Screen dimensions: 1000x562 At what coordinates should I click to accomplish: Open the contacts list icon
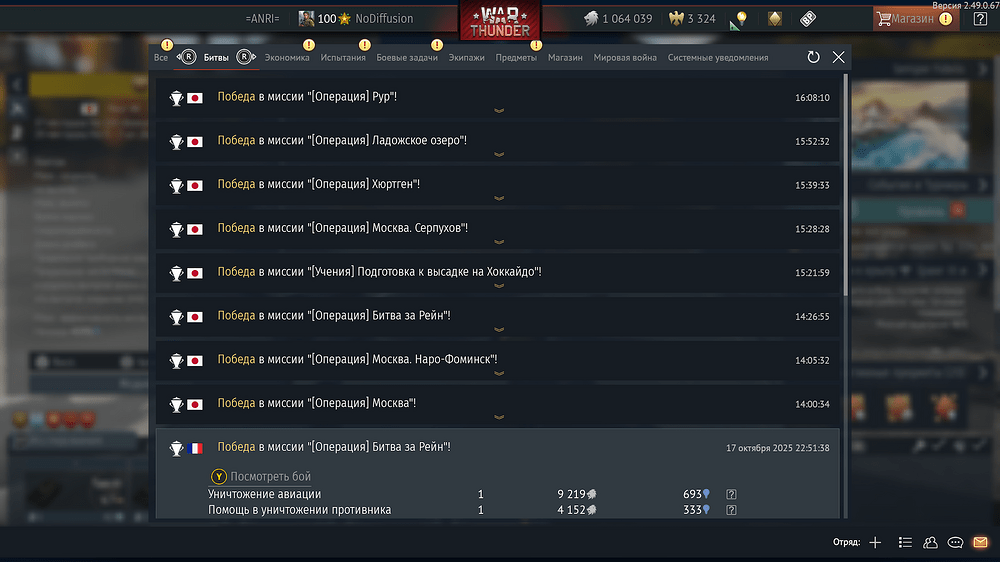pos(930,542)
